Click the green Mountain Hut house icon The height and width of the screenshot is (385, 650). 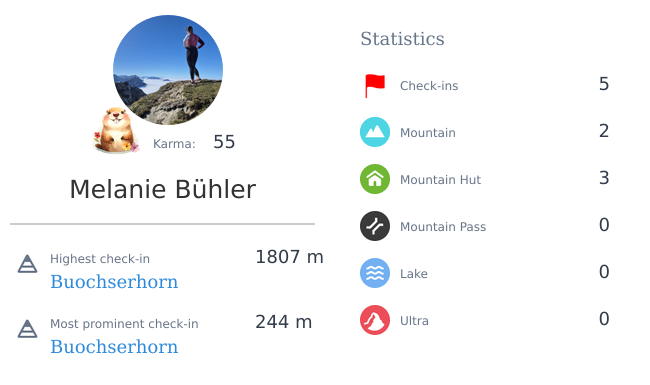click(x=375, y=179)
